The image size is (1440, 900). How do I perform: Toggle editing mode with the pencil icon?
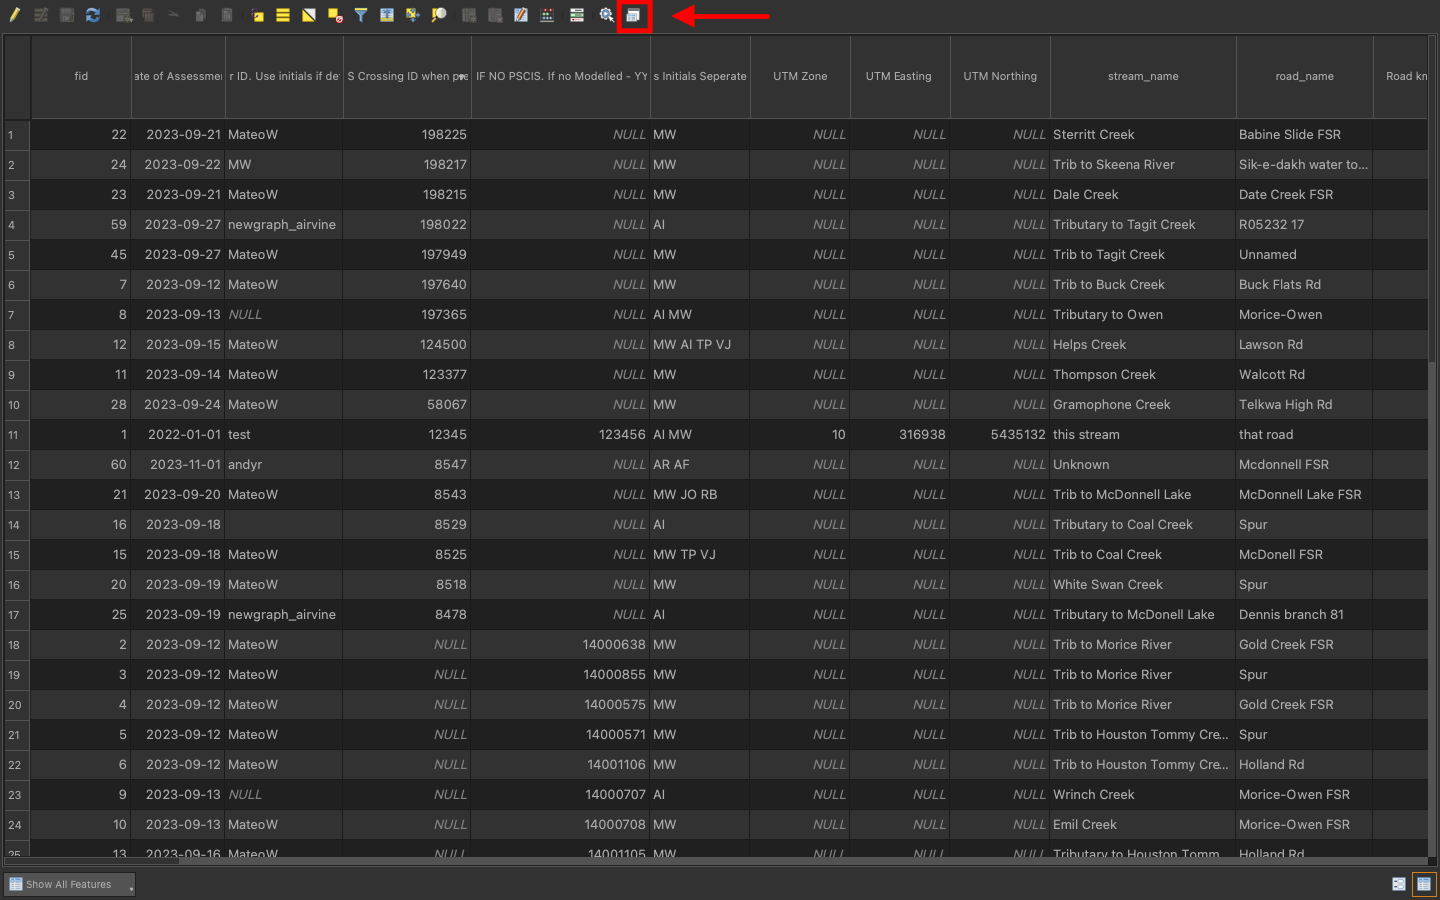(15, 15)
